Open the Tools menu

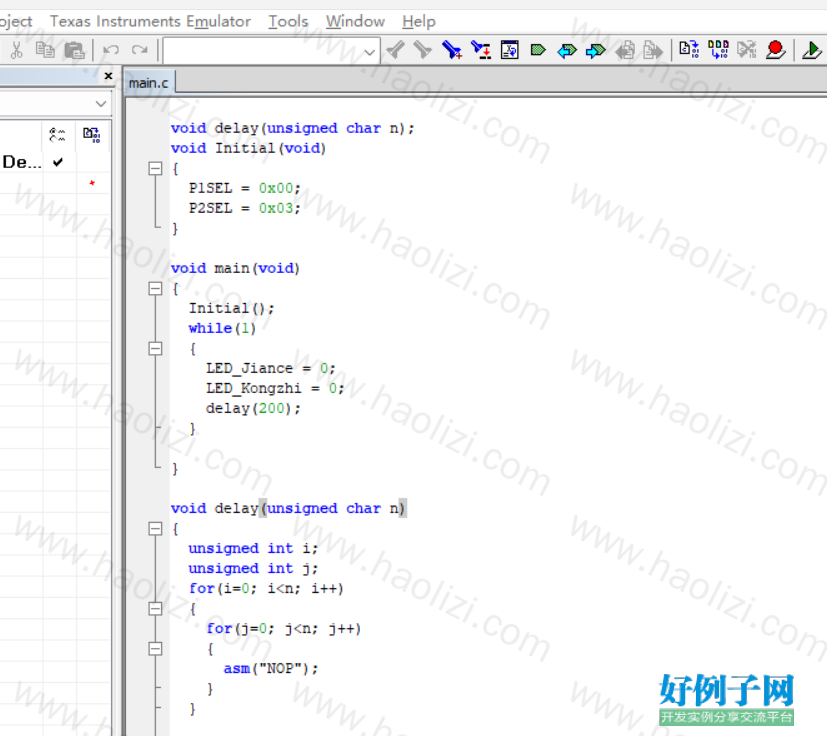tap(288, 22)
